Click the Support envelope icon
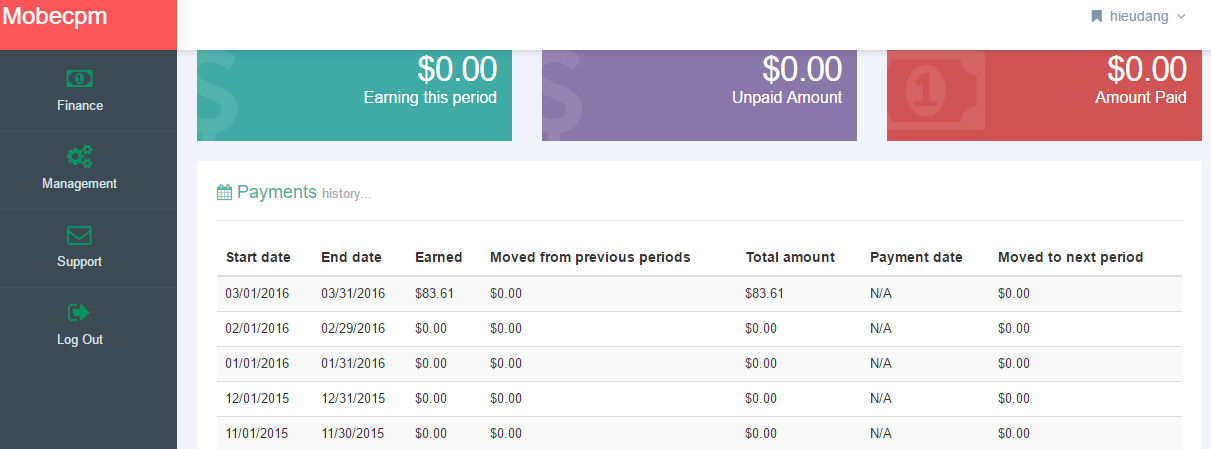1211x449 pixels. coord(80,235)
